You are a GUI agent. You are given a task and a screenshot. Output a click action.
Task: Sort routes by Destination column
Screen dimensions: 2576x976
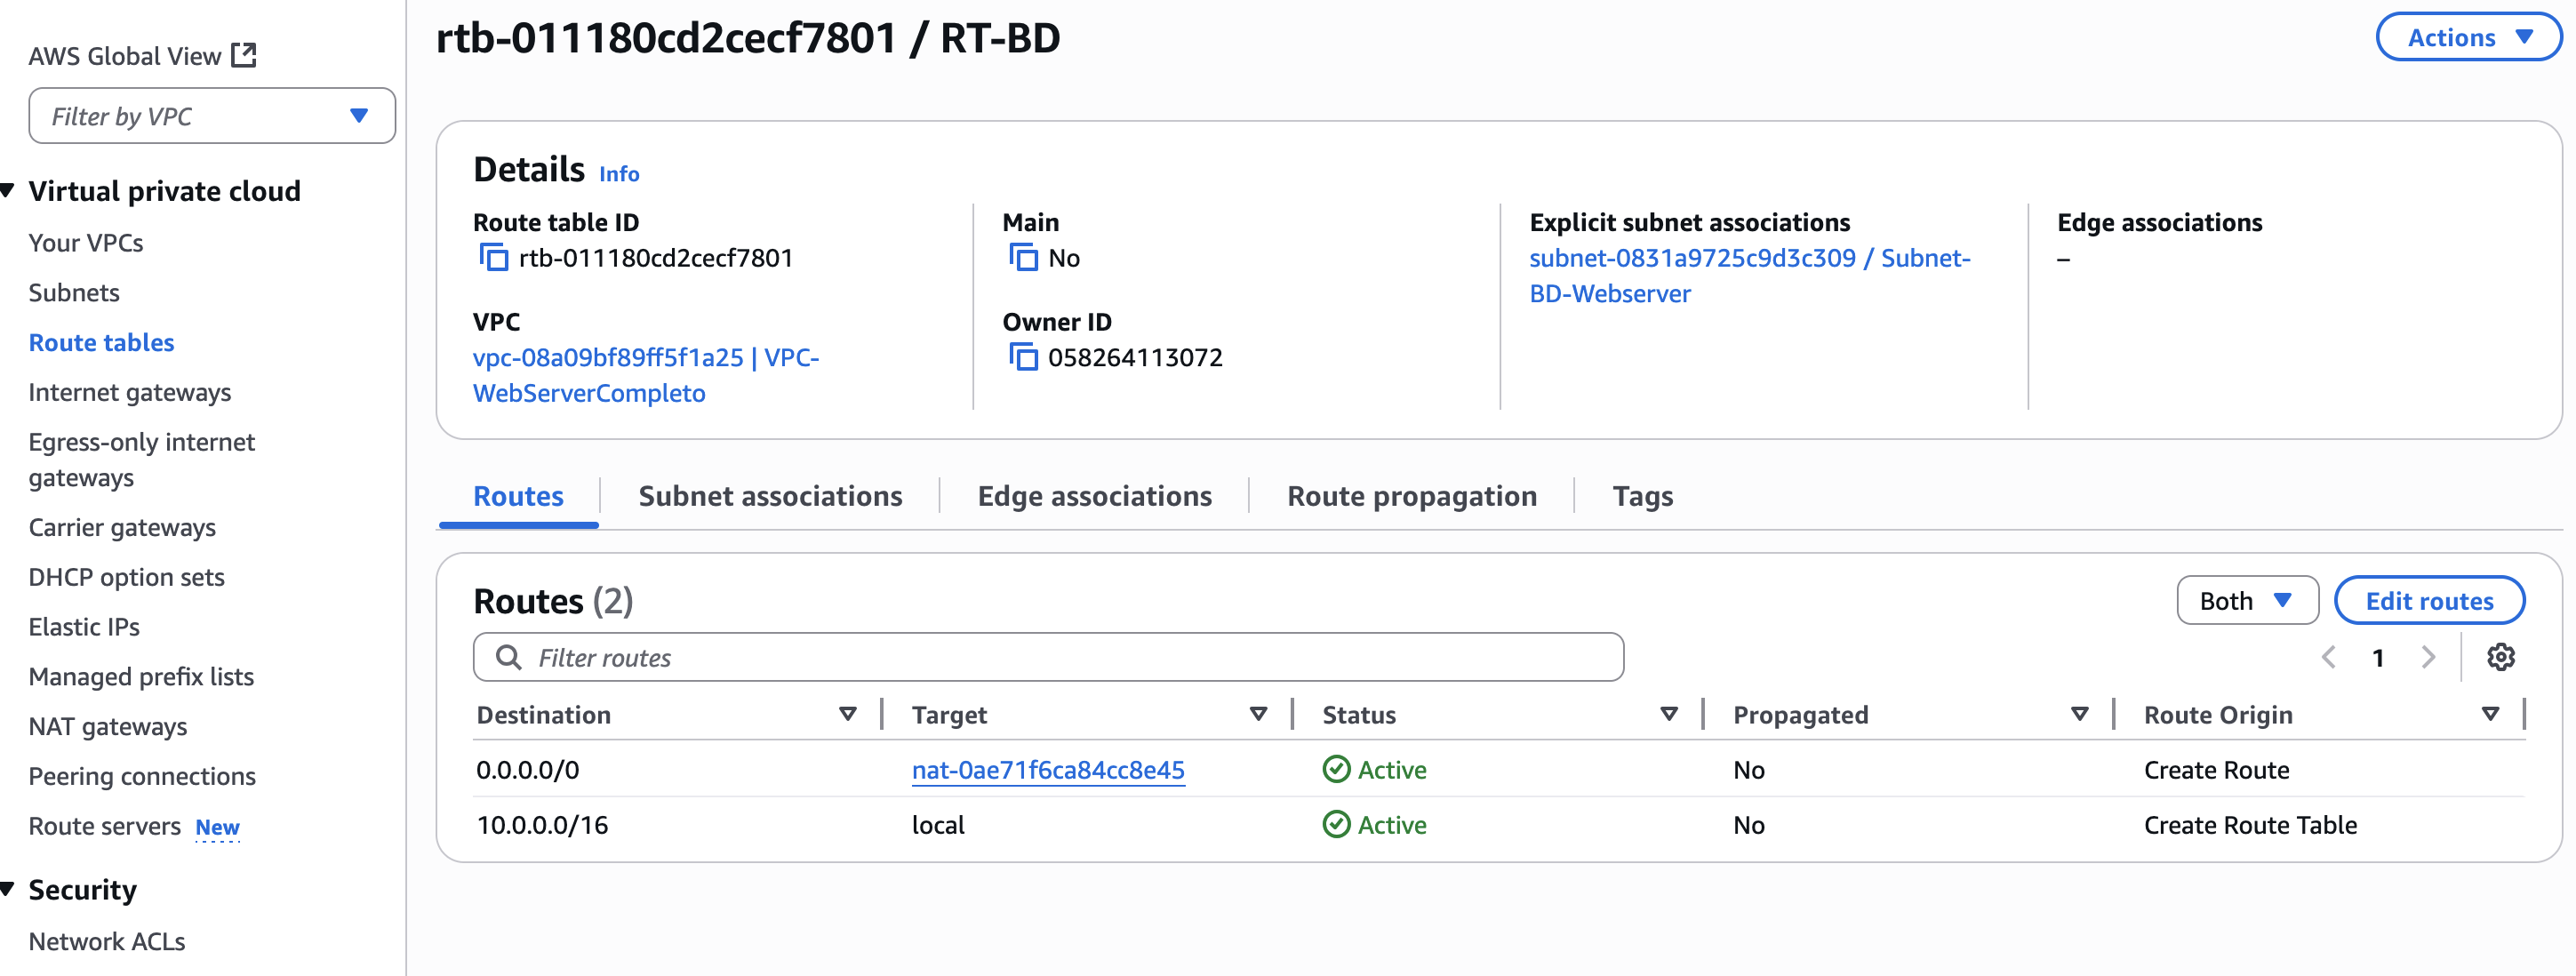tap(847, 714)
